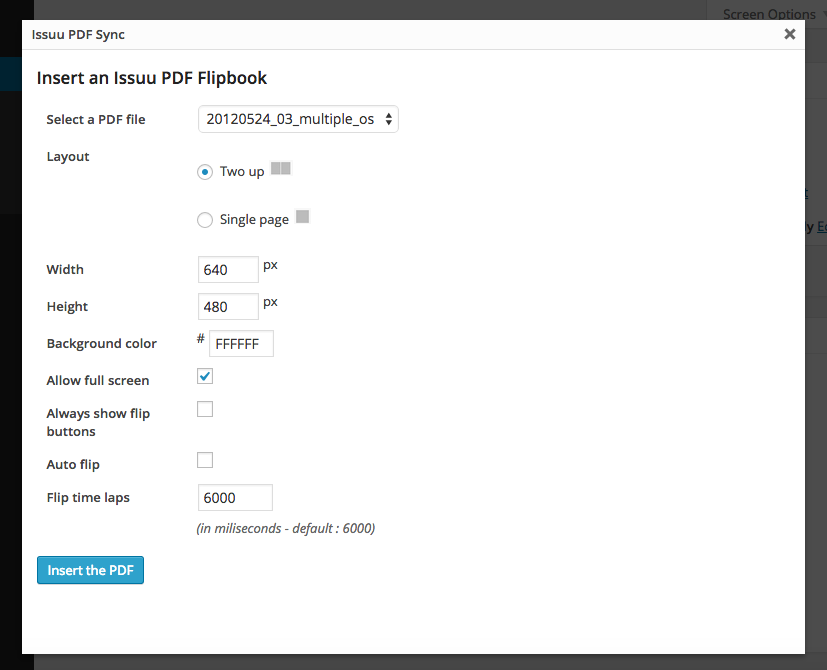Enable Always show flip buttons checkbox

point(205,409)
